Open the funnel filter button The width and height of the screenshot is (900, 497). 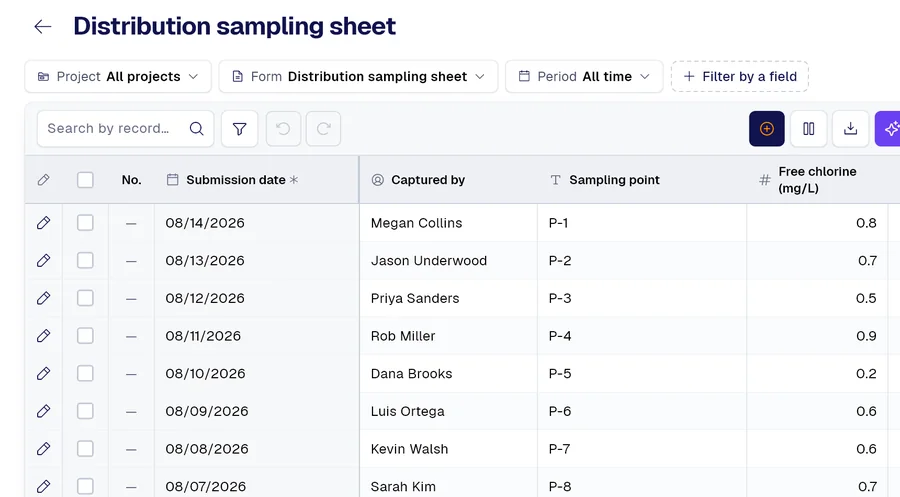[x=239, y=129]
